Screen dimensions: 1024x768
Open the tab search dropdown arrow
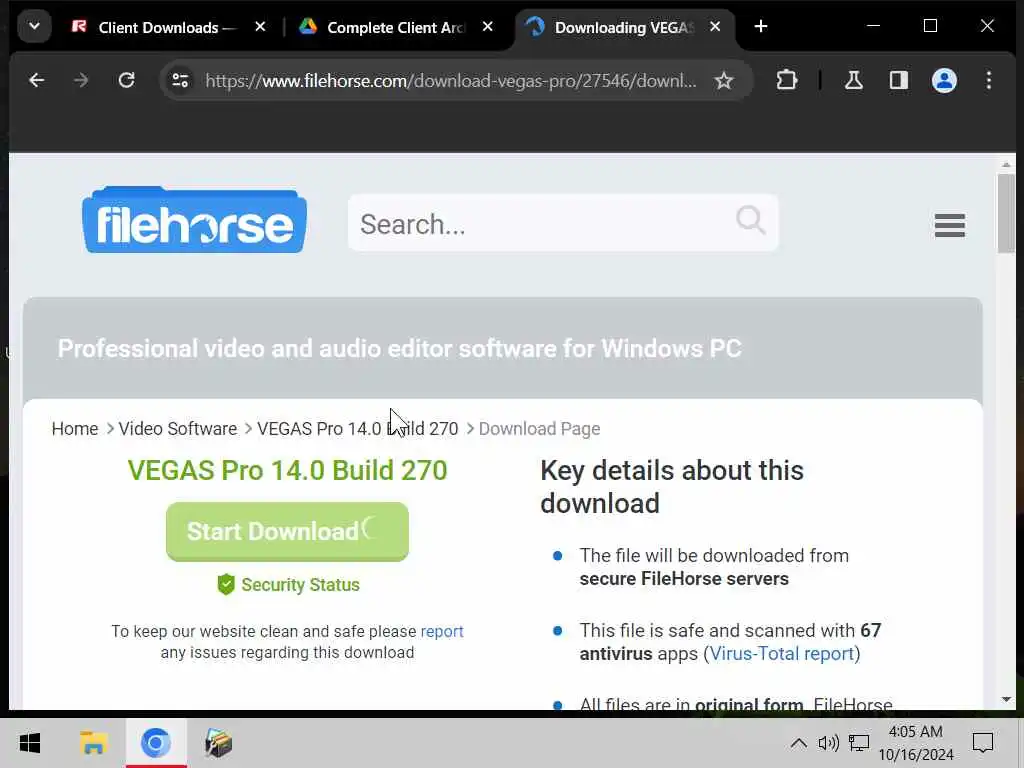pos(35,27)
